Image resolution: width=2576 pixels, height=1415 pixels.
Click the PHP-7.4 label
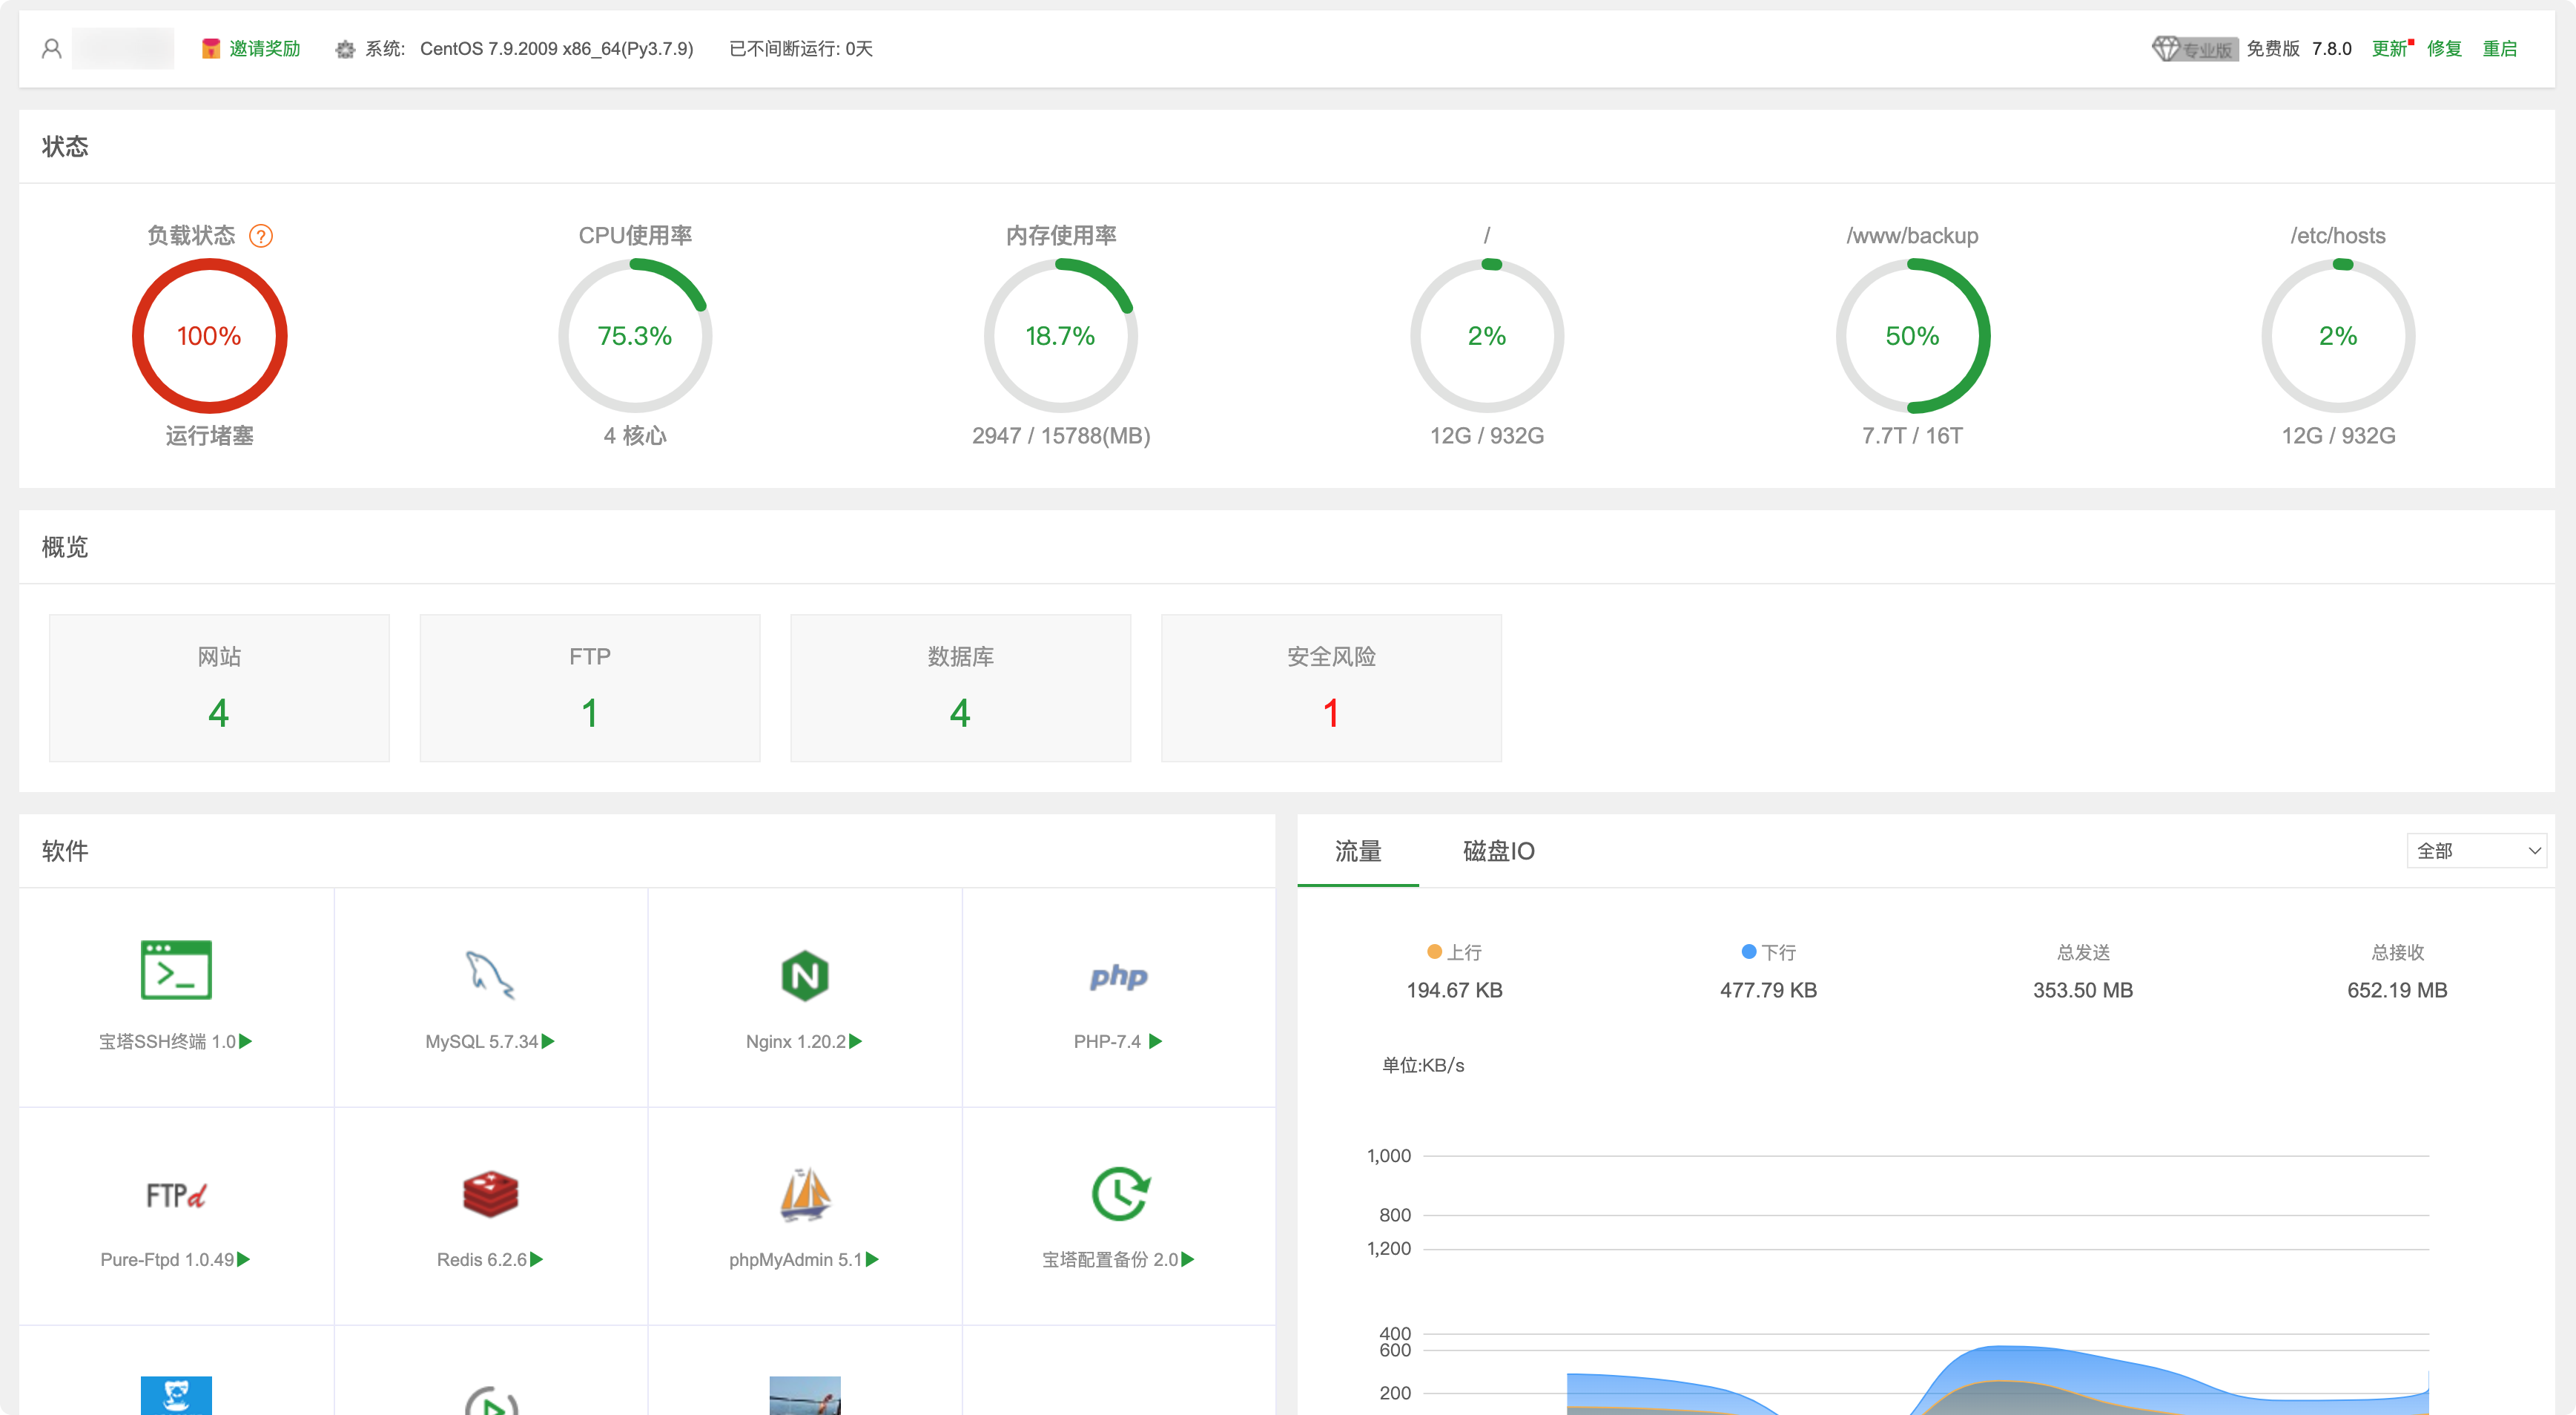(1107, 1041)
